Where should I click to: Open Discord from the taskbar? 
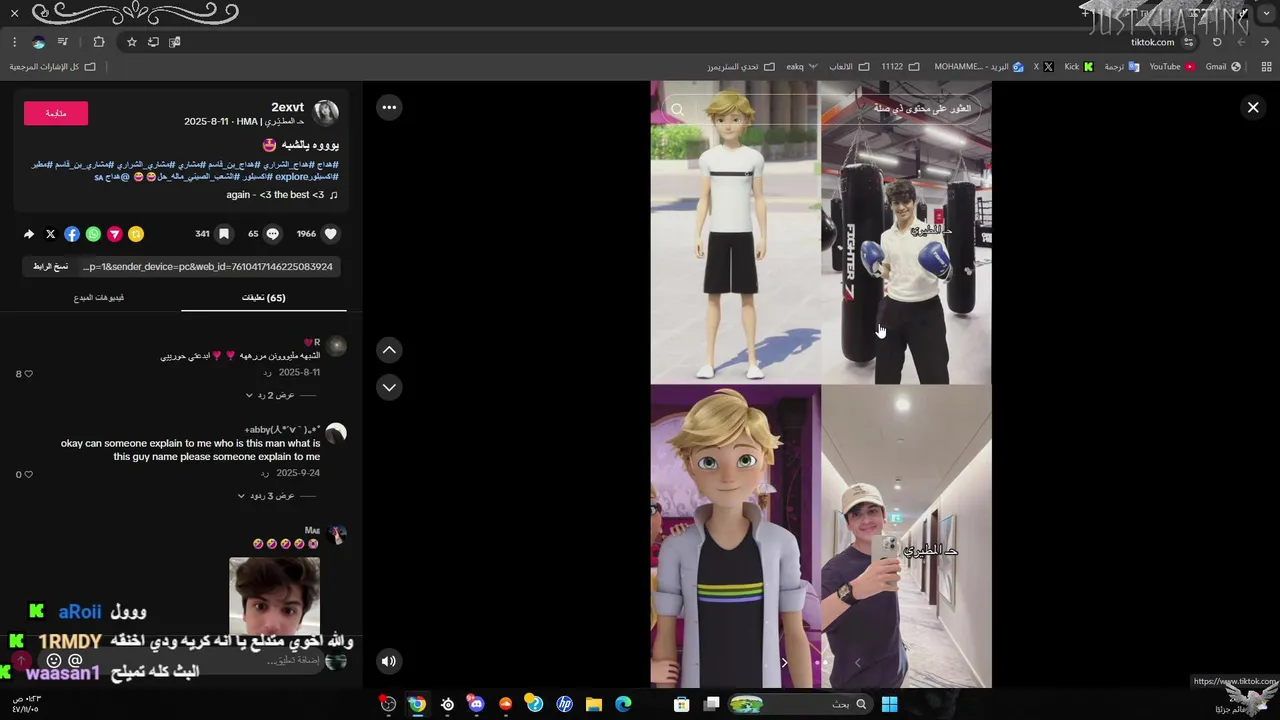pos(476,704)
